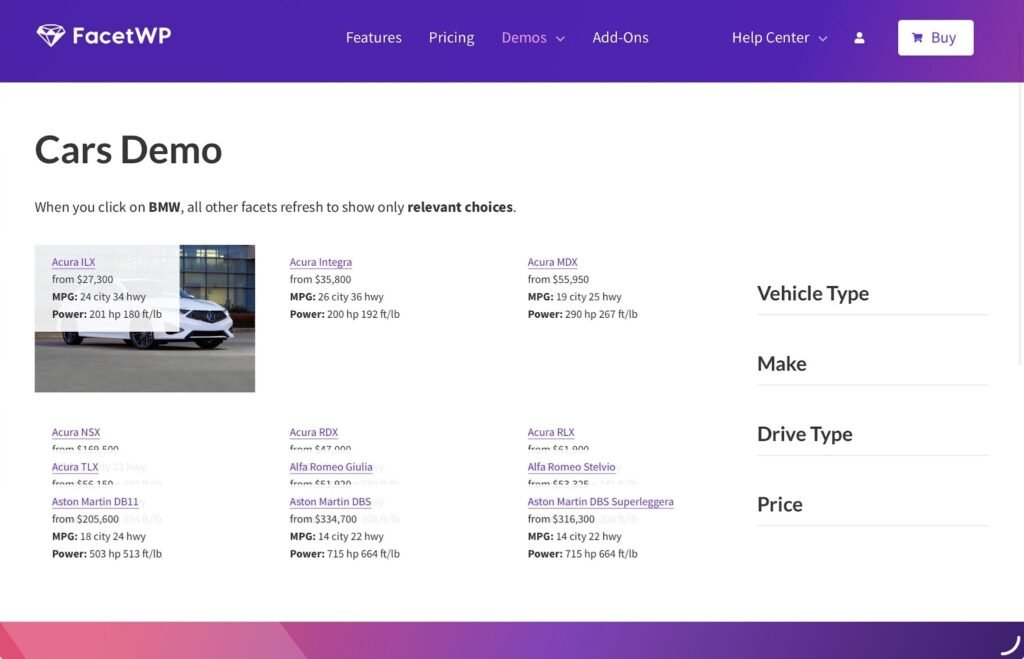Click the Buy button
1024x659 pixels.
(x=935, y=38)
